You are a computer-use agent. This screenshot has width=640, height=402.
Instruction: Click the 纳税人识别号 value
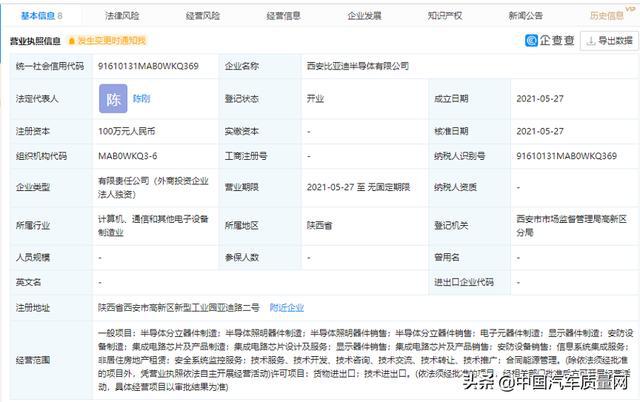[x=567, y=156]
